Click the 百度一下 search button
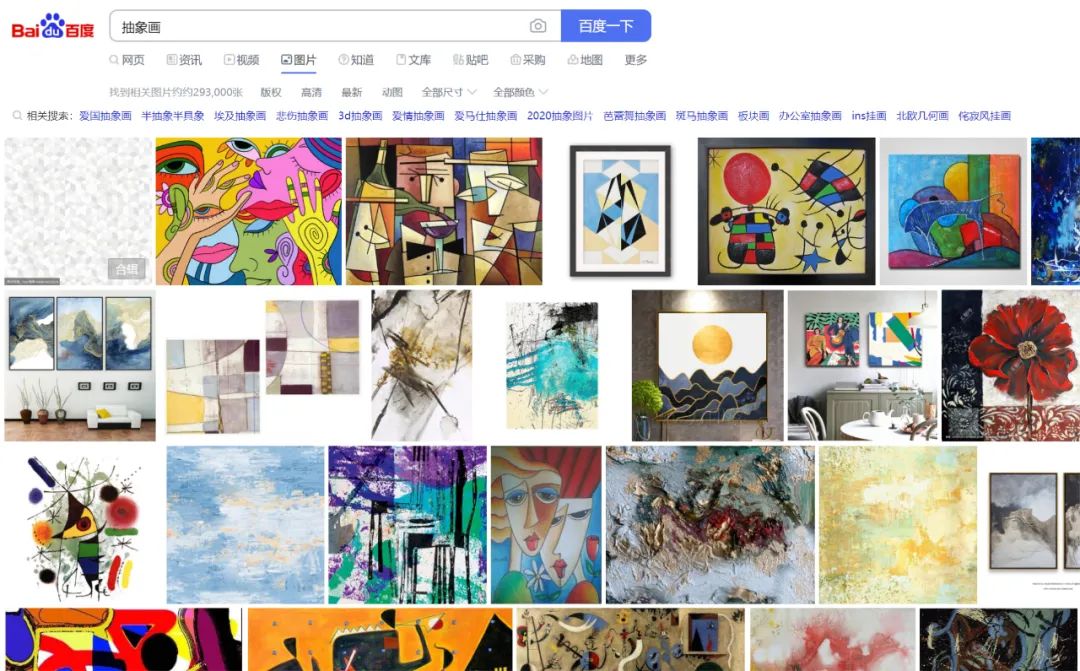Image resolution: width=1080 pixels, height=671 pixels. pos(605,26)
